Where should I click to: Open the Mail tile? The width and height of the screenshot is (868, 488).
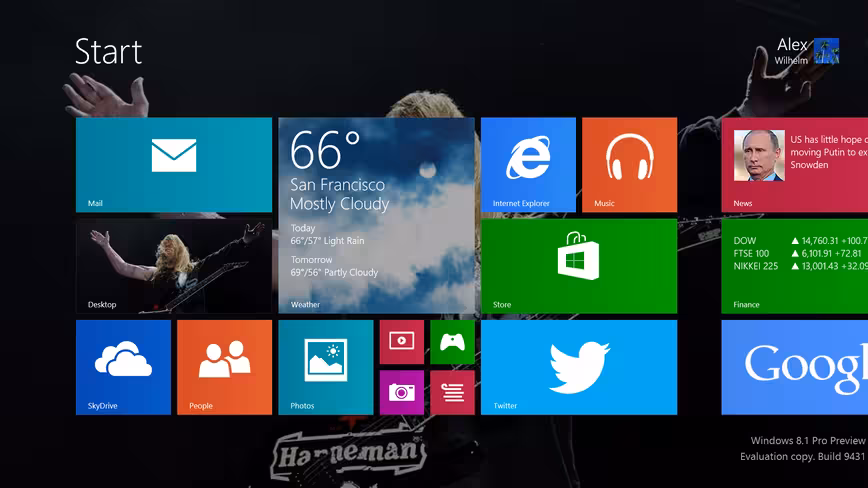click(174, 164)
